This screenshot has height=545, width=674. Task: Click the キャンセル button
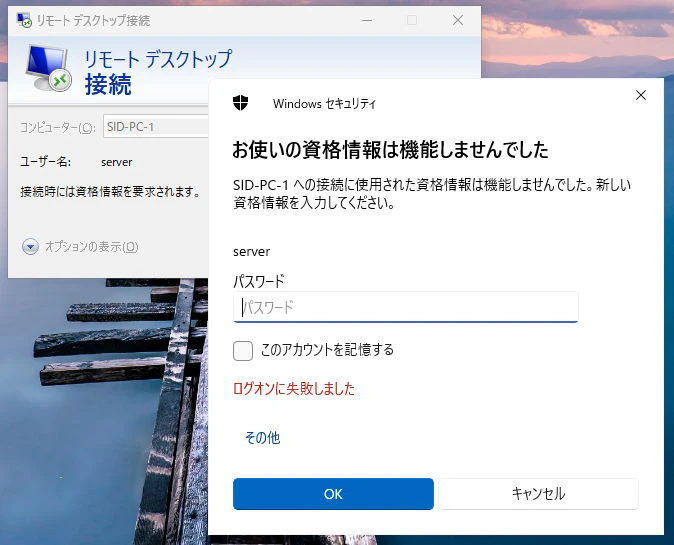click(x=538, y=494)
